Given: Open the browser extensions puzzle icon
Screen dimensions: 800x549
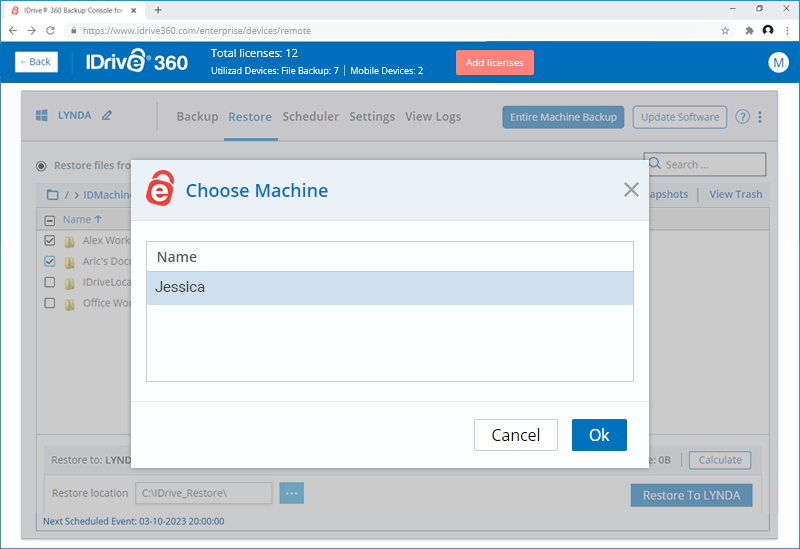Looking at the screenshot, I should [x=749, y=31].
